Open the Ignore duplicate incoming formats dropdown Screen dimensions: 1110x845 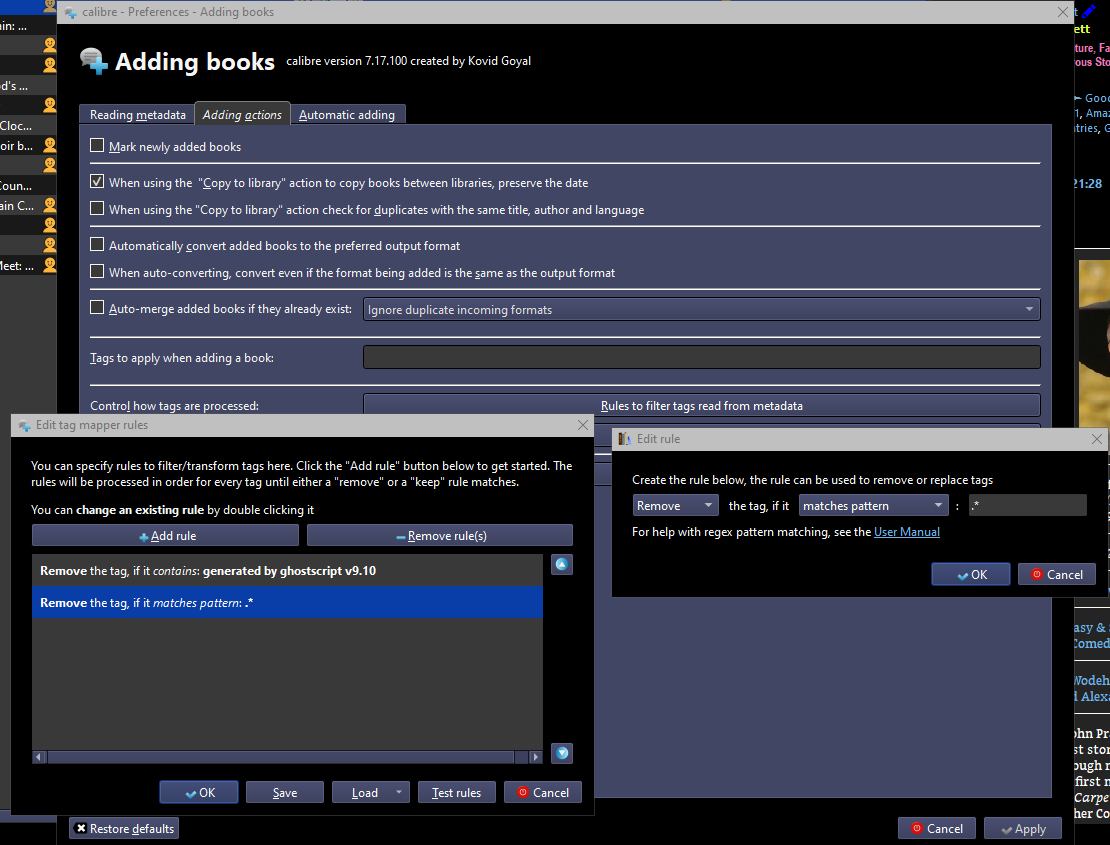(x=702, y=309)
